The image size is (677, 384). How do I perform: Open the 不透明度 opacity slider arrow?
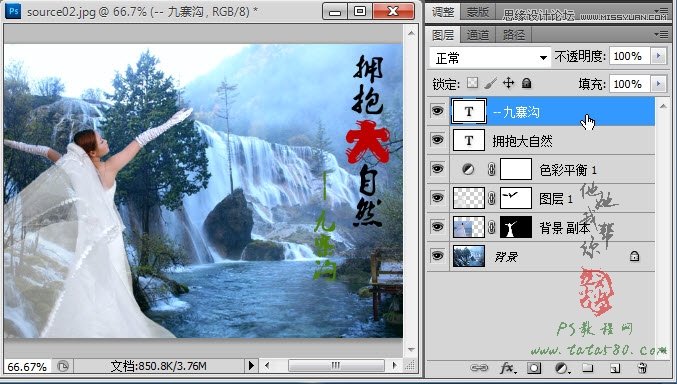coord(659,56)
